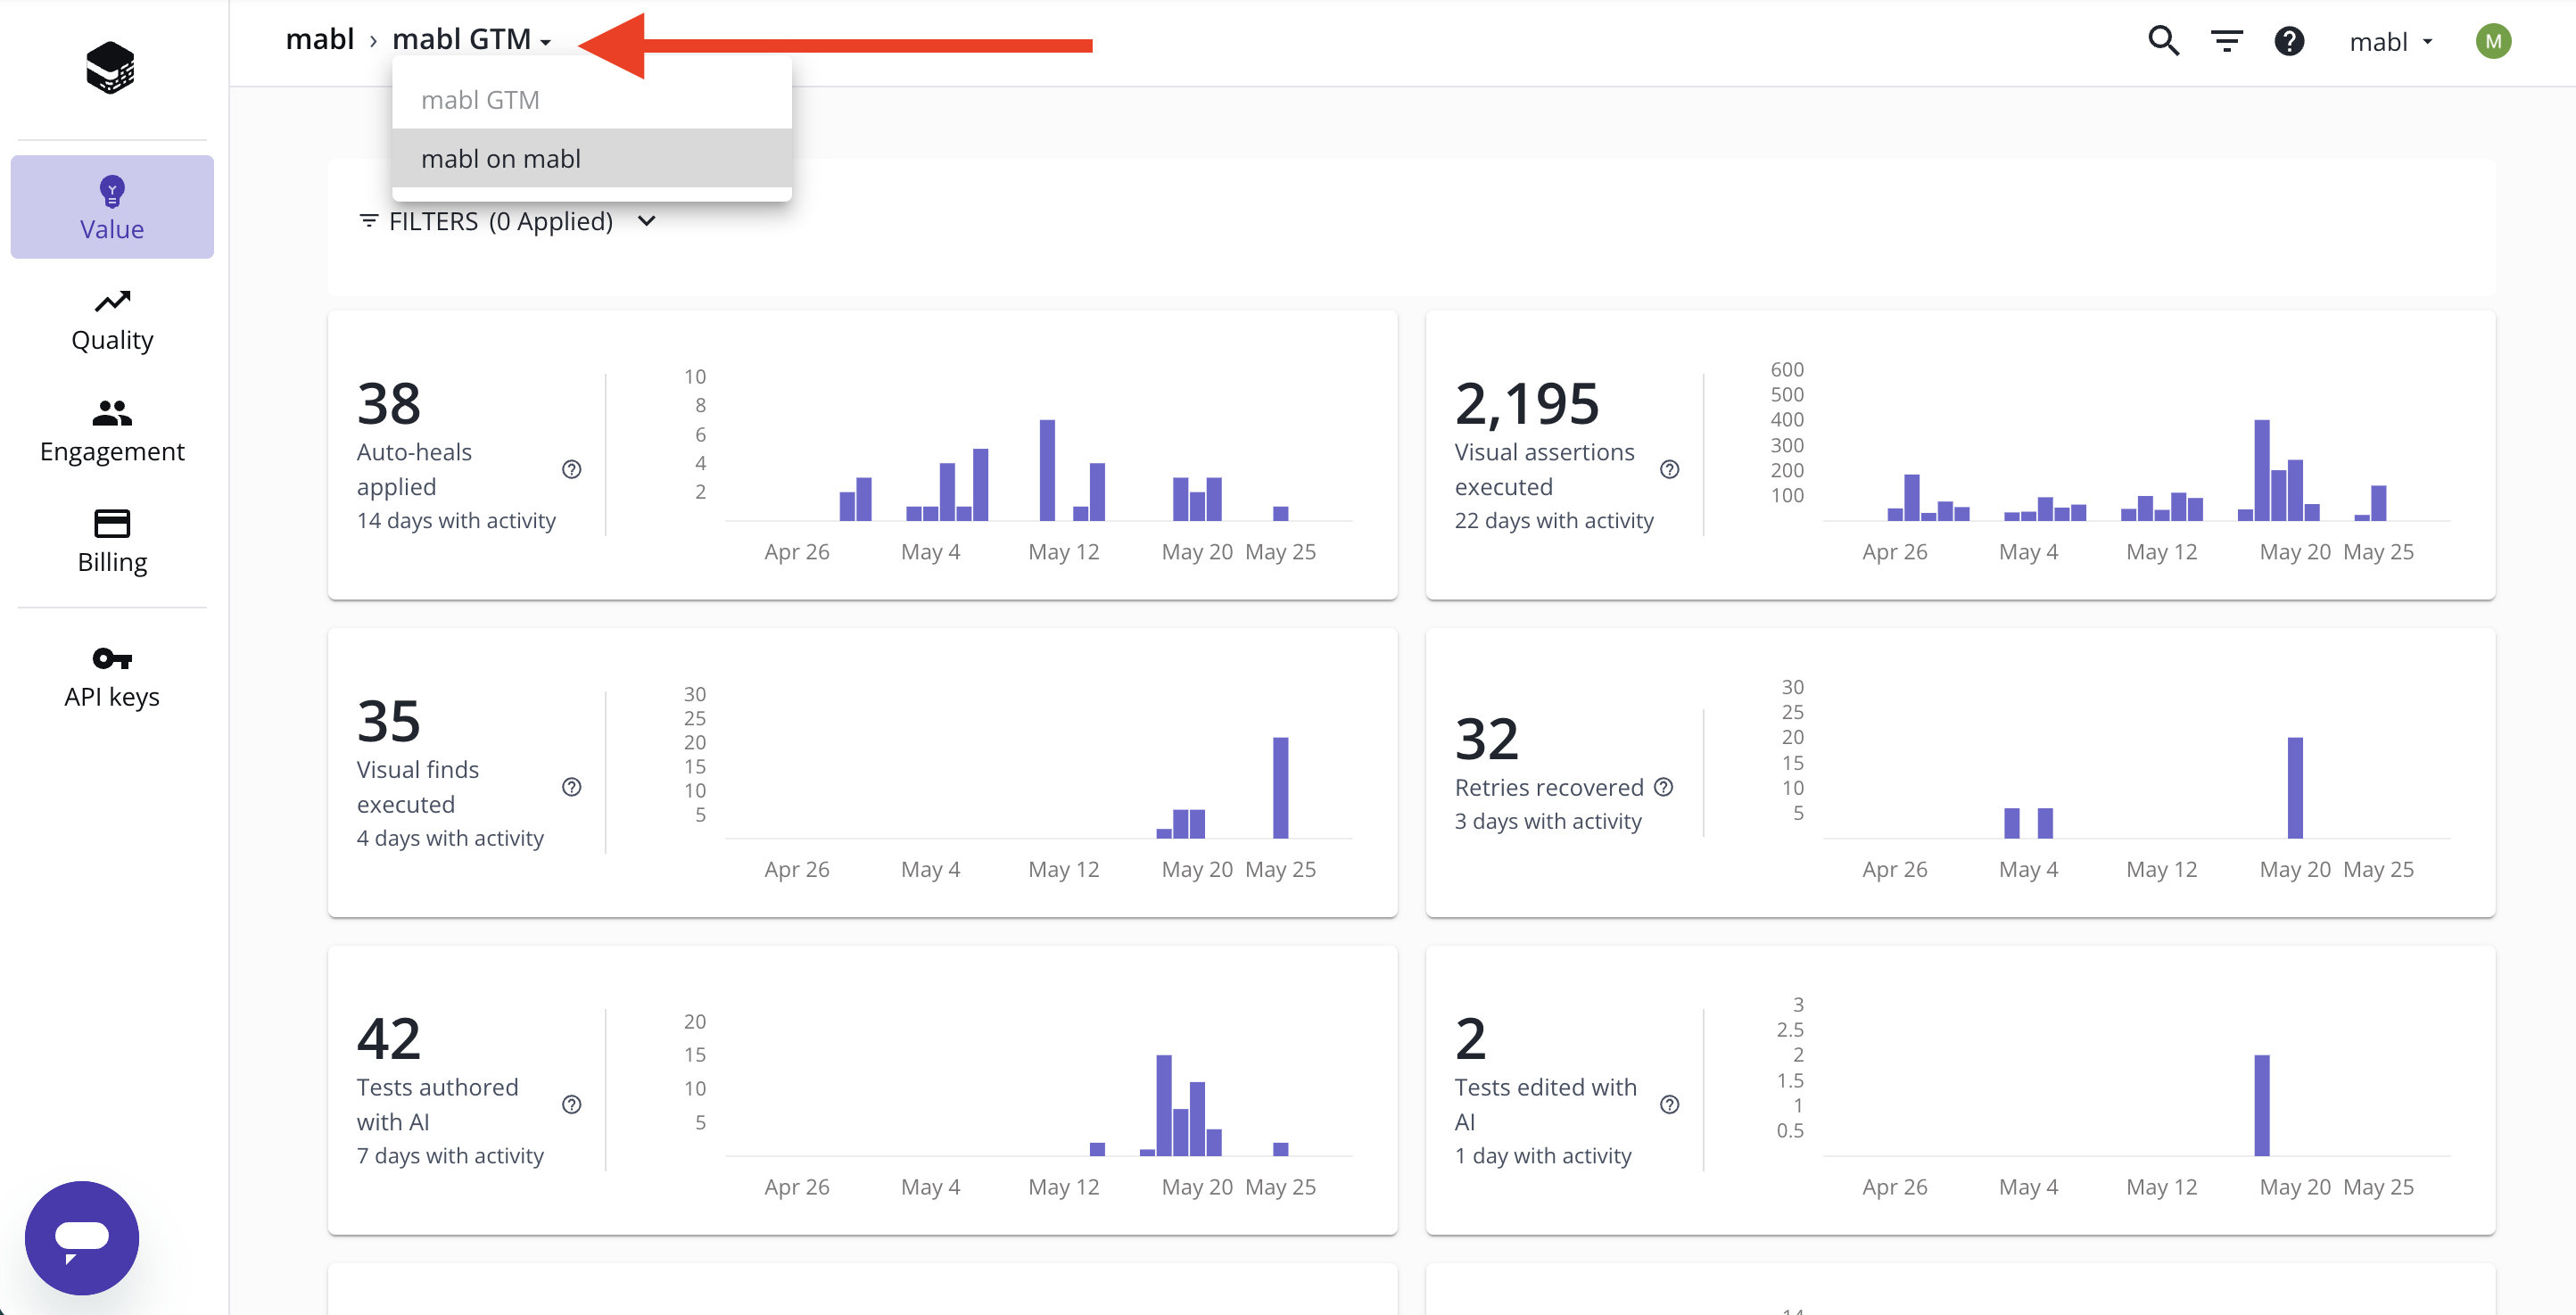This screenshot has width=2576, height=1315.
Task: Click the mabl breadcrumb link
Action: [x=320, y=39]
